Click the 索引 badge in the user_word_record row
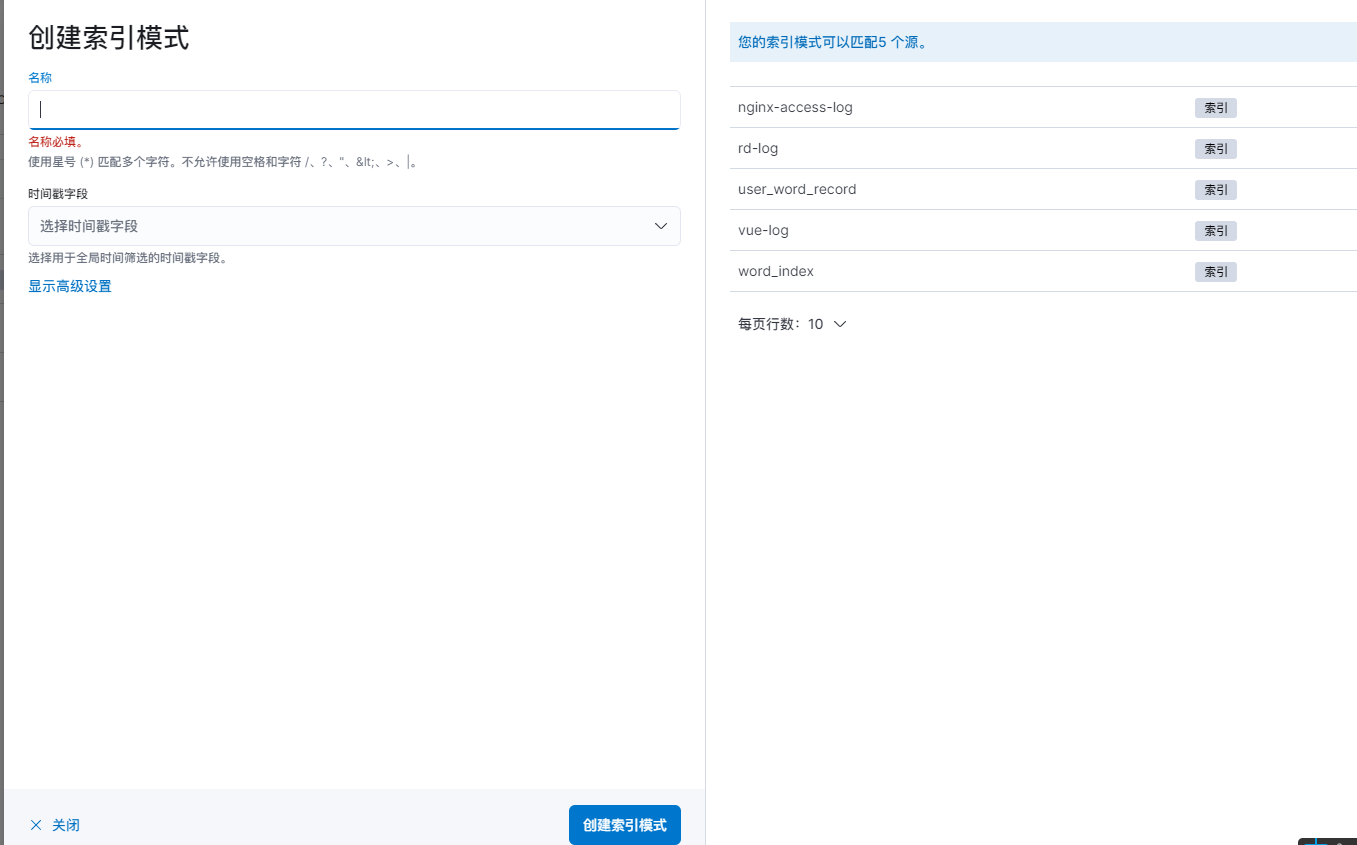 click(x=1216, y=190)
